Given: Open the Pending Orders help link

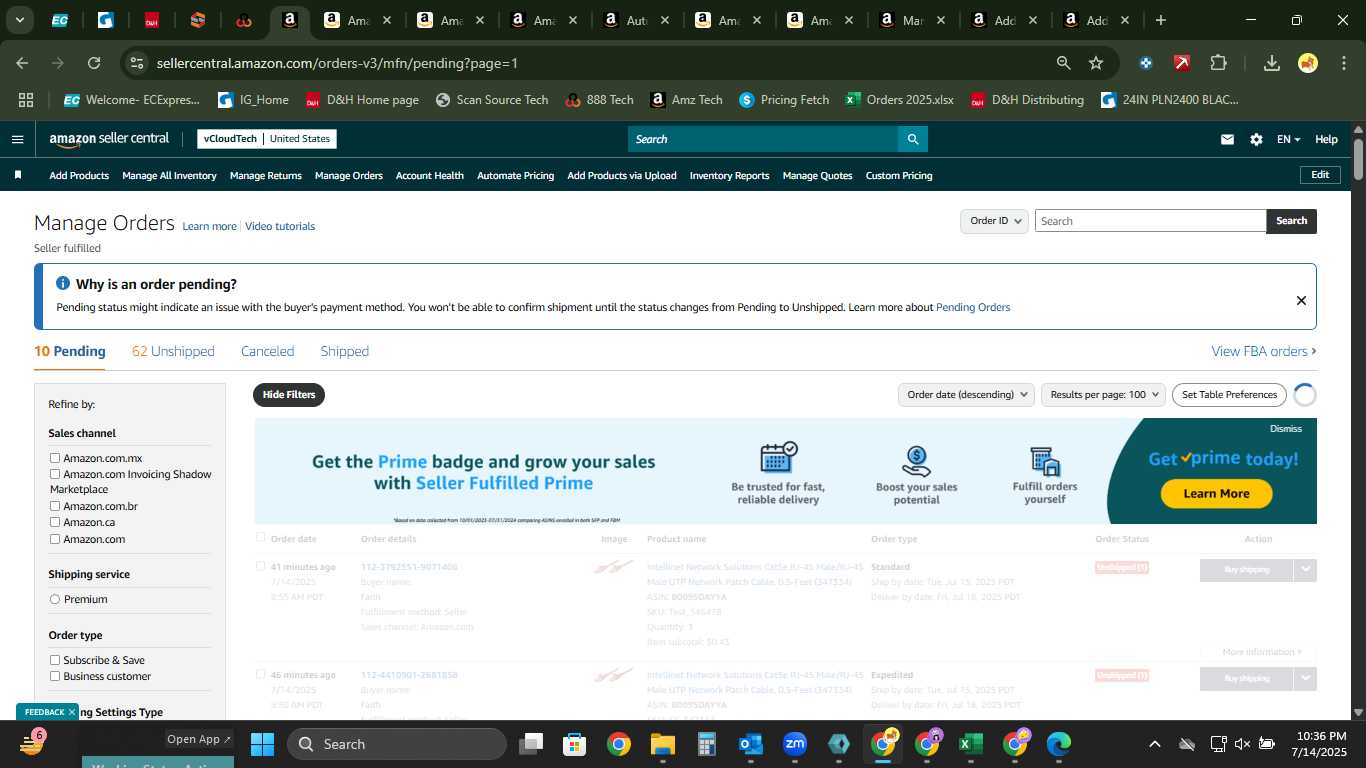Looking at the screenshot, I should click(973, 307).
